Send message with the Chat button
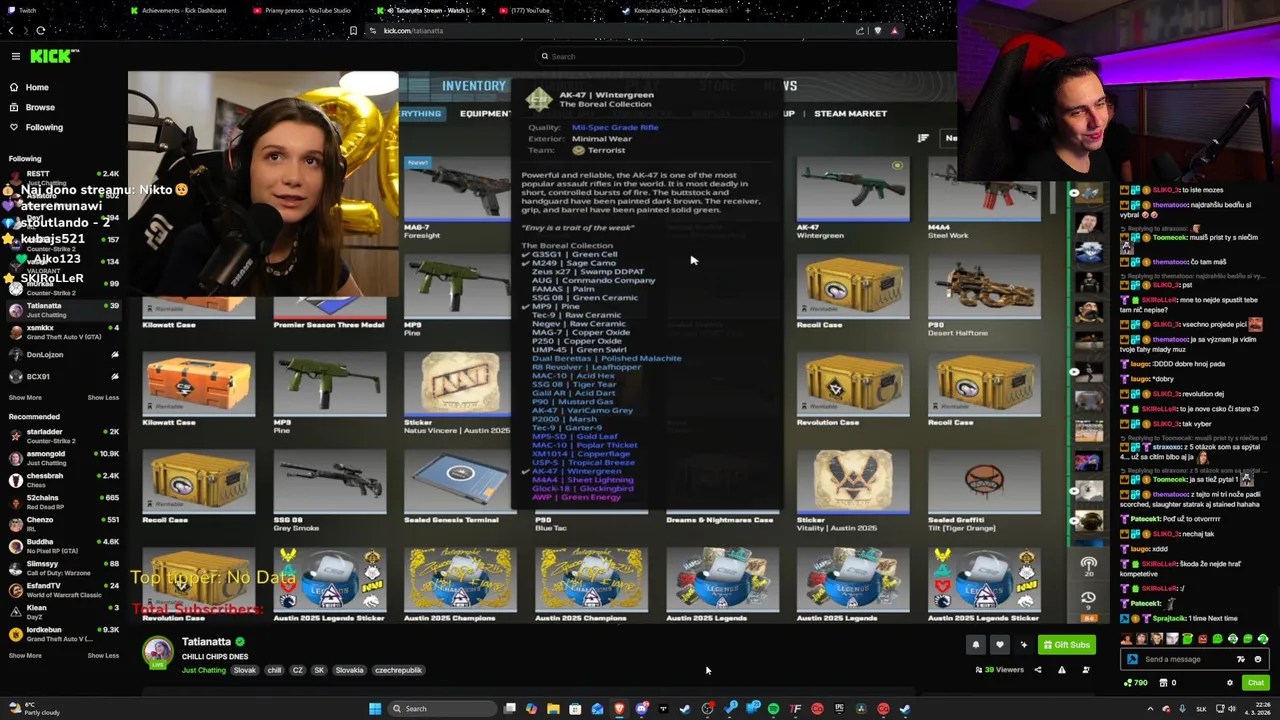 click(x=1256, y=683)
